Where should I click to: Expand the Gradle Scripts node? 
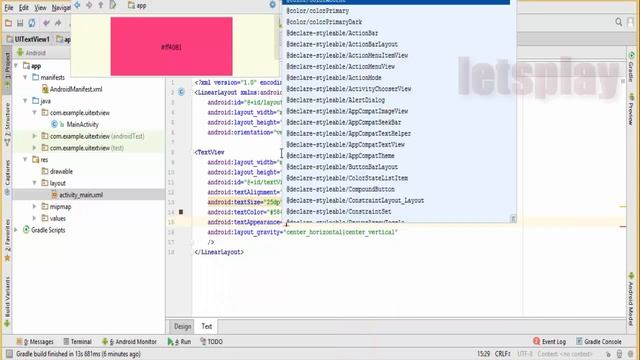click(x=16, y=230)
